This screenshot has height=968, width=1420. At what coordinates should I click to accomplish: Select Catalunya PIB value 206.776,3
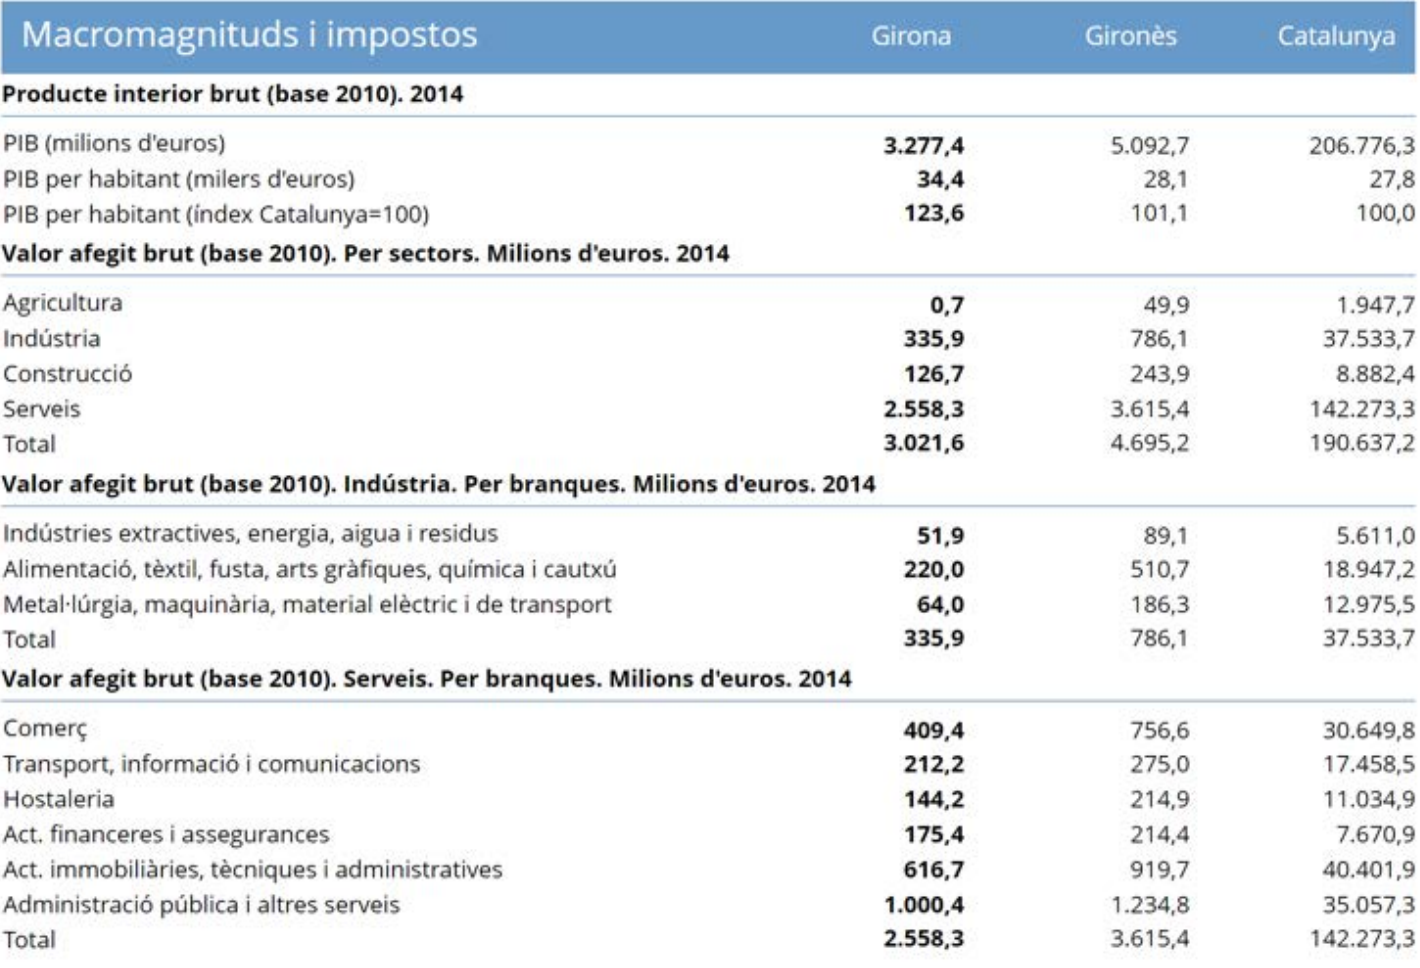pos(1361,146)
